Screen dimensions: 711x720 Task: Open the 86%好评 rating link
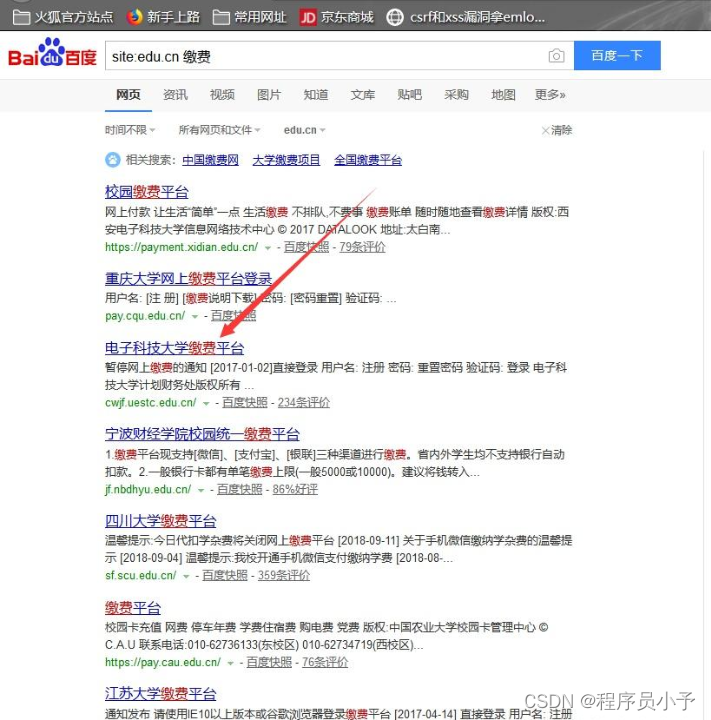point(295,489)
